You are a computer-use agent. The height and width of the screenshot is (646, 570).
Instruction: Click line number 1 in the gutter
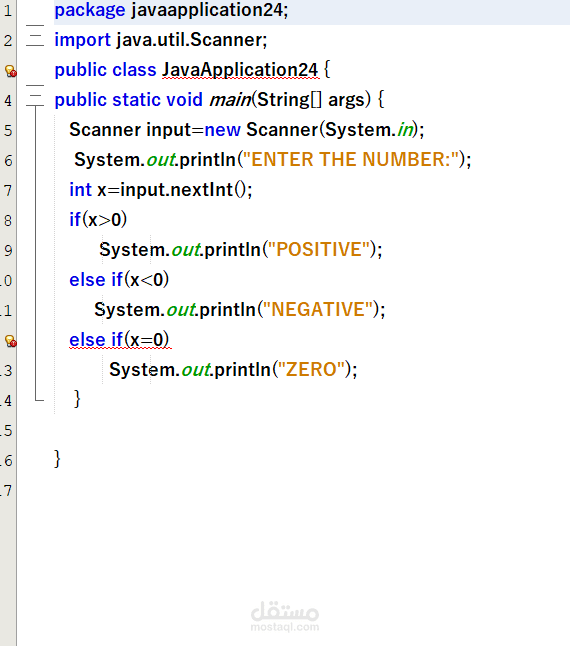click(8, 10)
